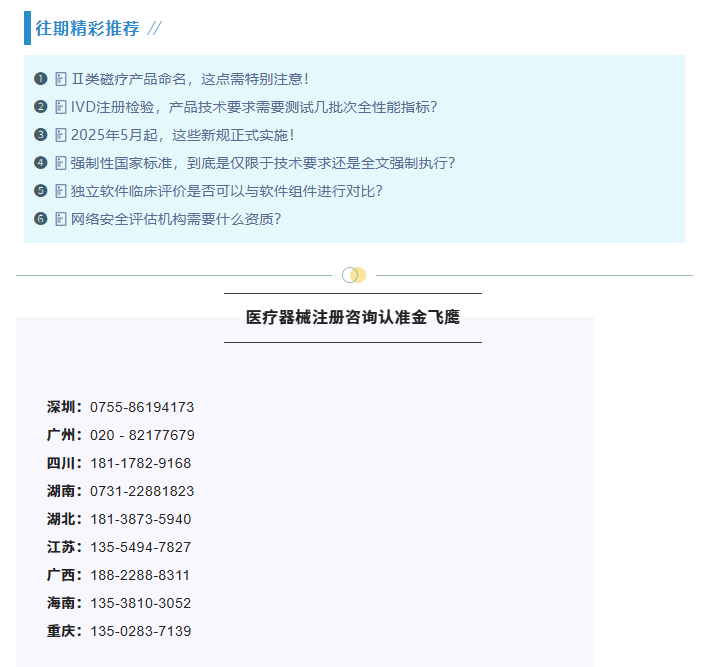Visit 独立软件临床评价是否可以与软件组件进行对比 link text

(227, 191)
